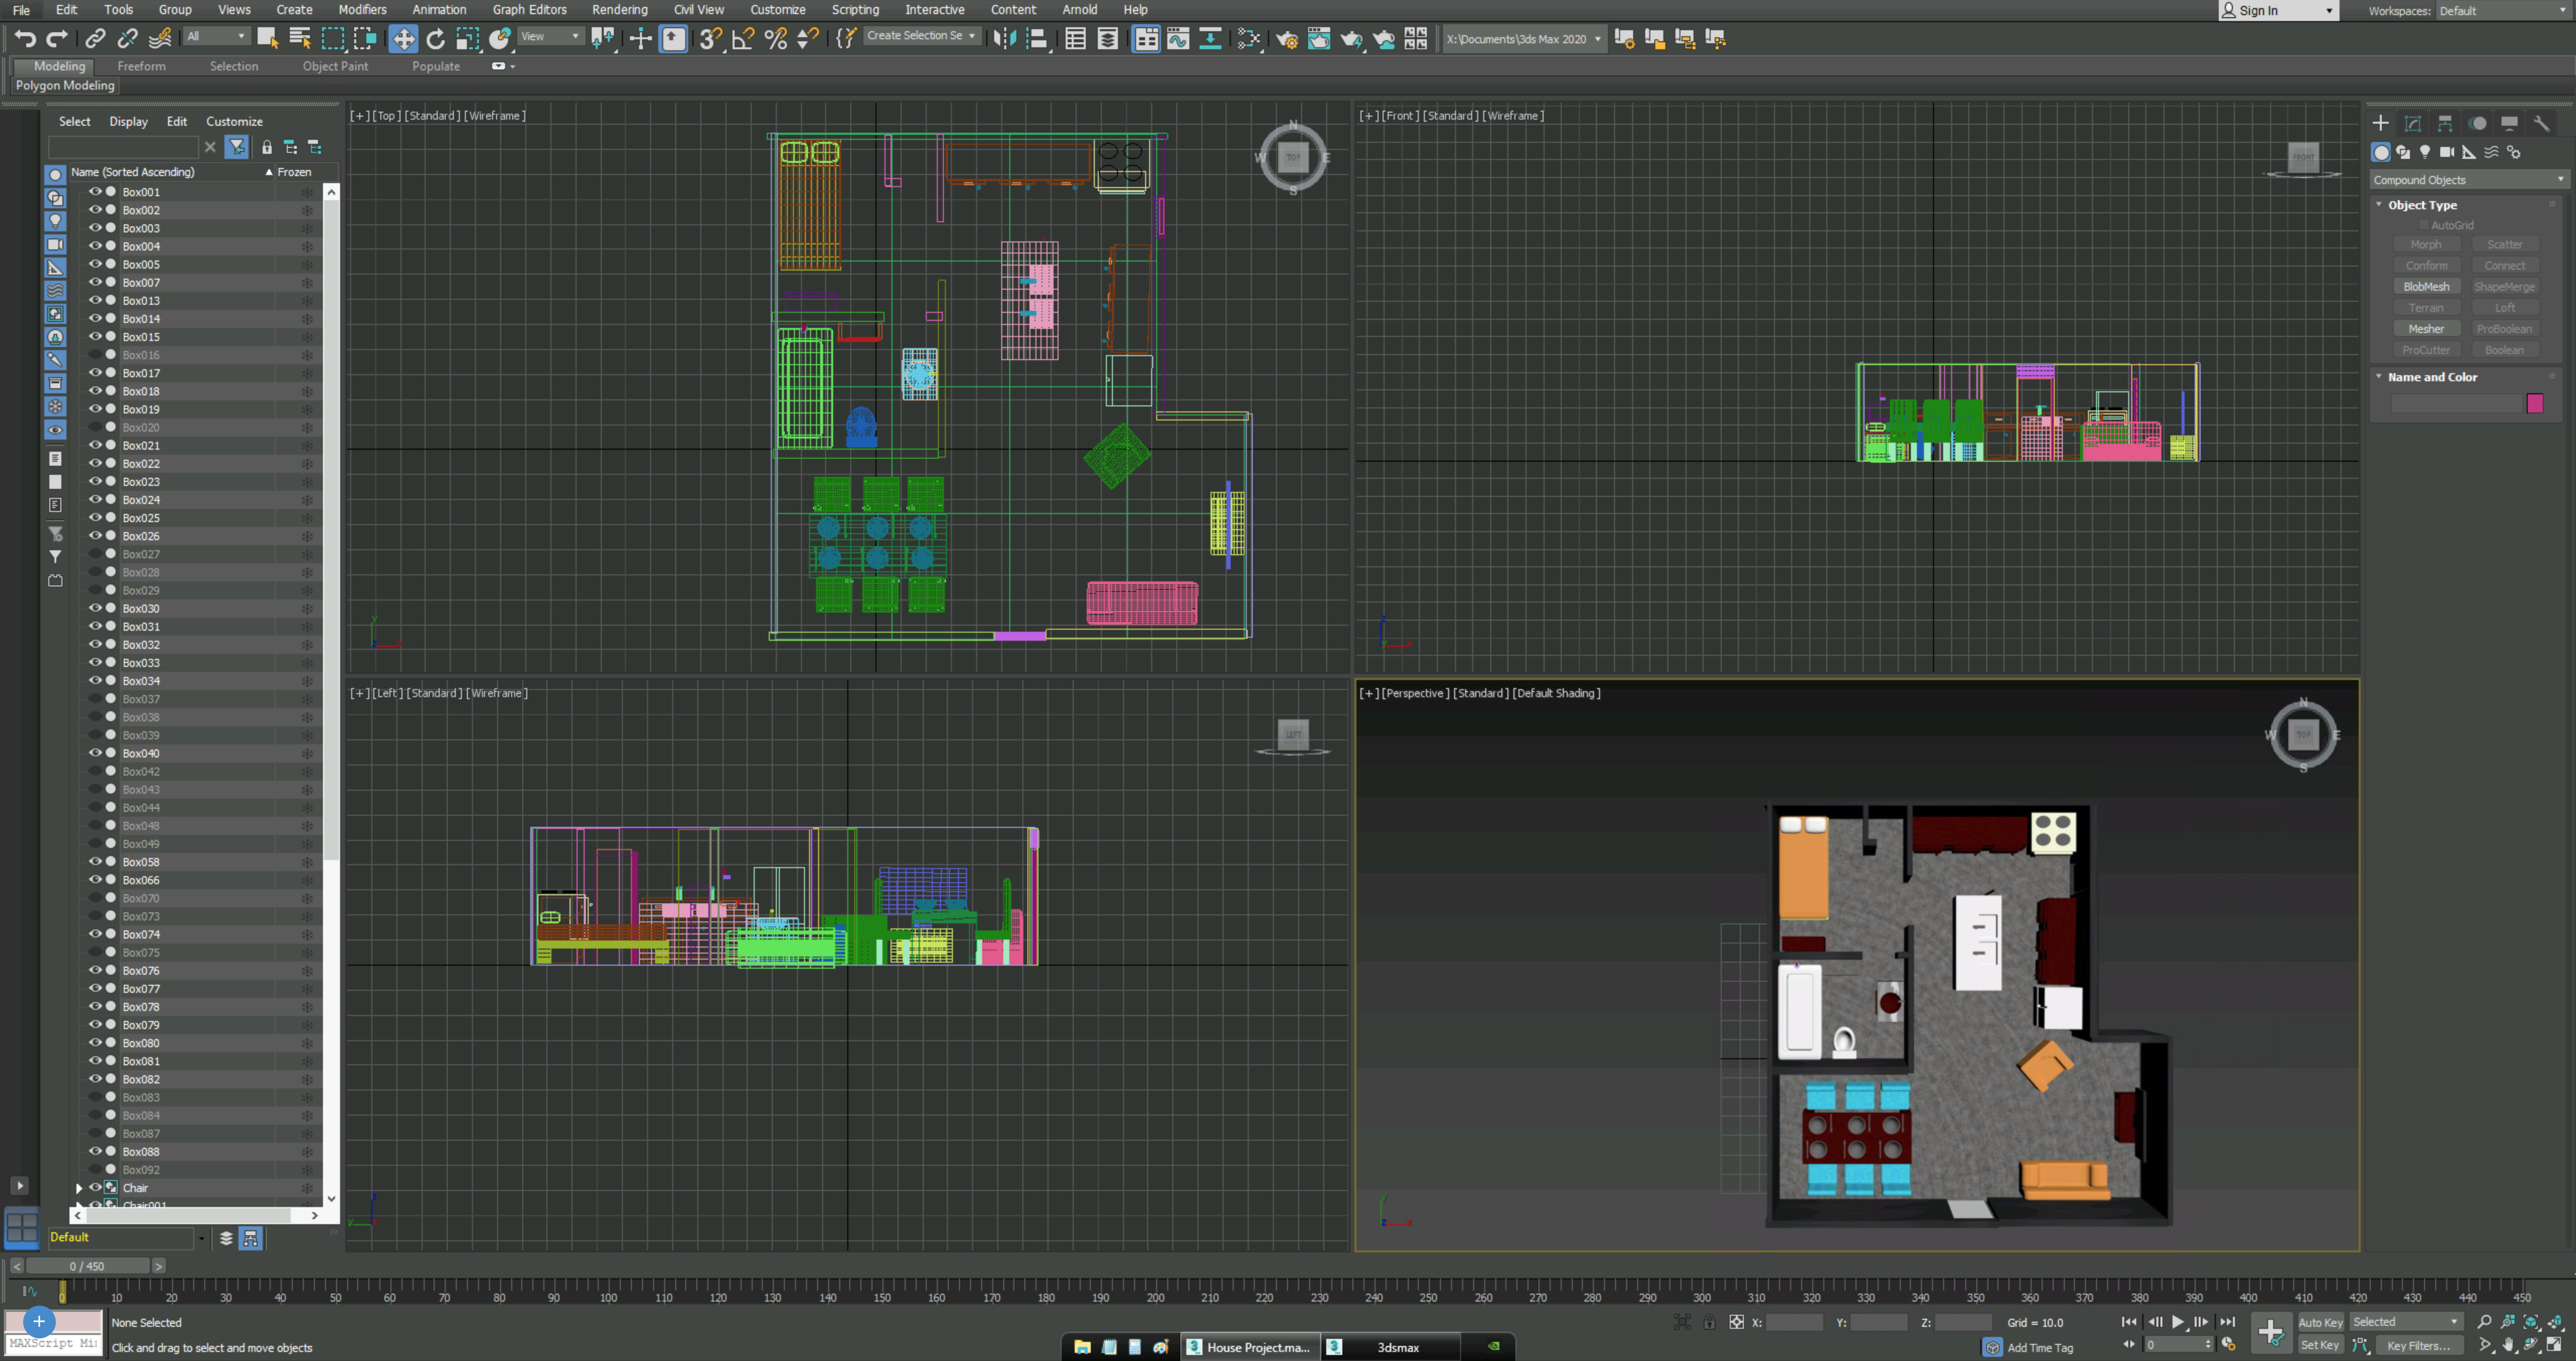The width and height of the screenshot is (2576, 1361).
Task: Open the Modify panel tab icon
Action: [2413, 123]
